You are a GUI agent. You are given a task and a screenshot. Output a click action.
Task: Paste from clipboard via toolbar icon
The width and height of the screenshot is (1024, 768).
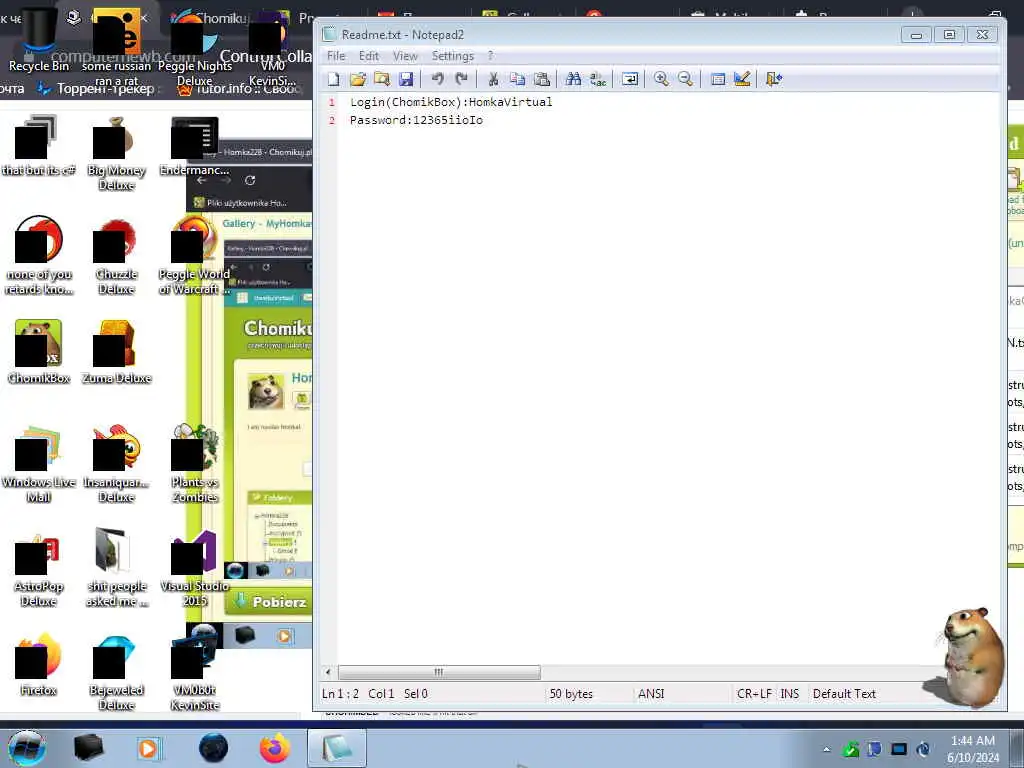pos(541,80)
